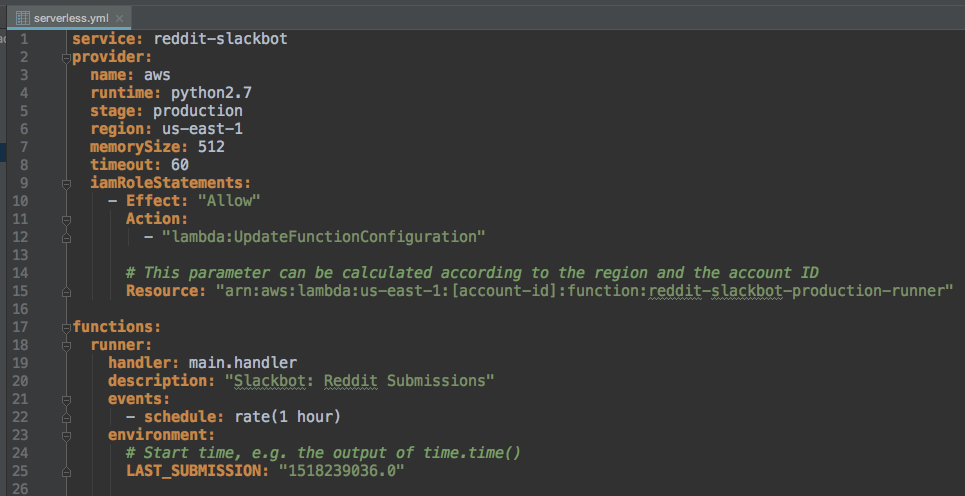Fold the functions section

pos(66,327)
